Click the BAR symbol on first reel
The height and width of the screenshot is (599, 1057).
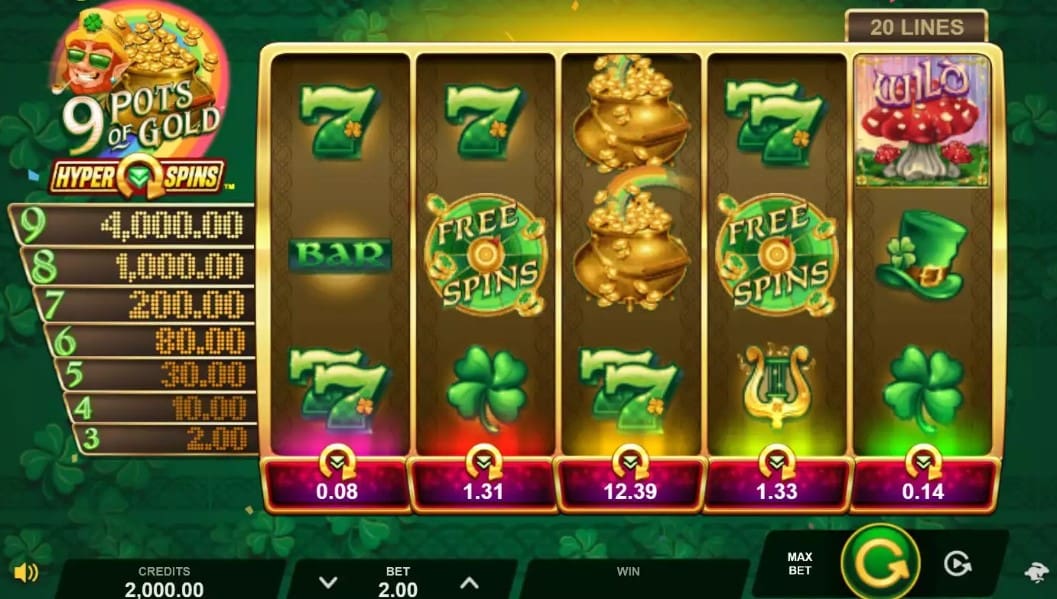(x=340, y=255)
